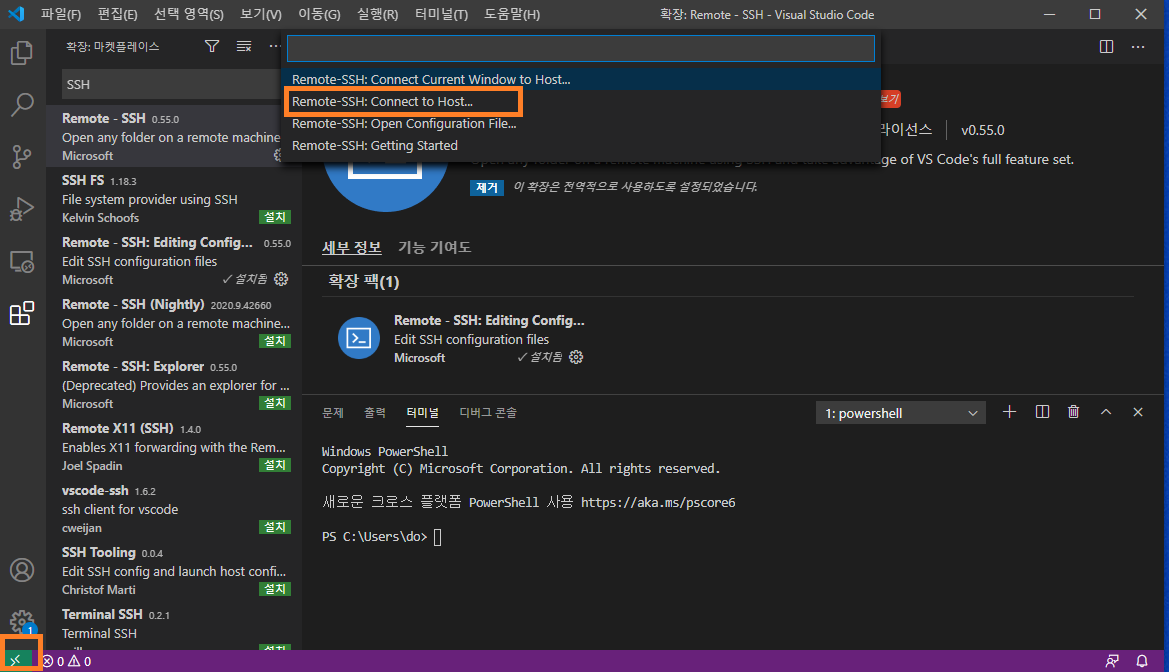Click the VS Code logo icon
The image size is (1169, 672).
[x=16, y=13]
